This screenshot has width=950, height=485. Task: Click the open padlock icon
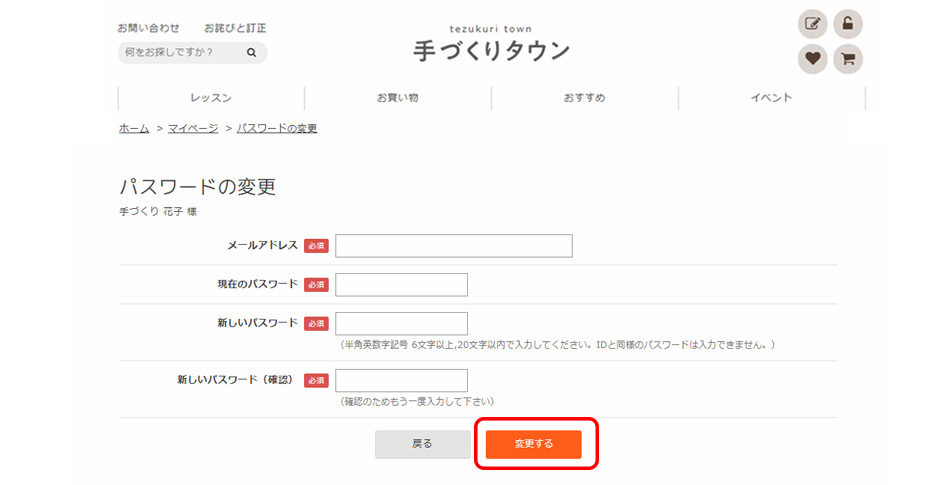848,24
